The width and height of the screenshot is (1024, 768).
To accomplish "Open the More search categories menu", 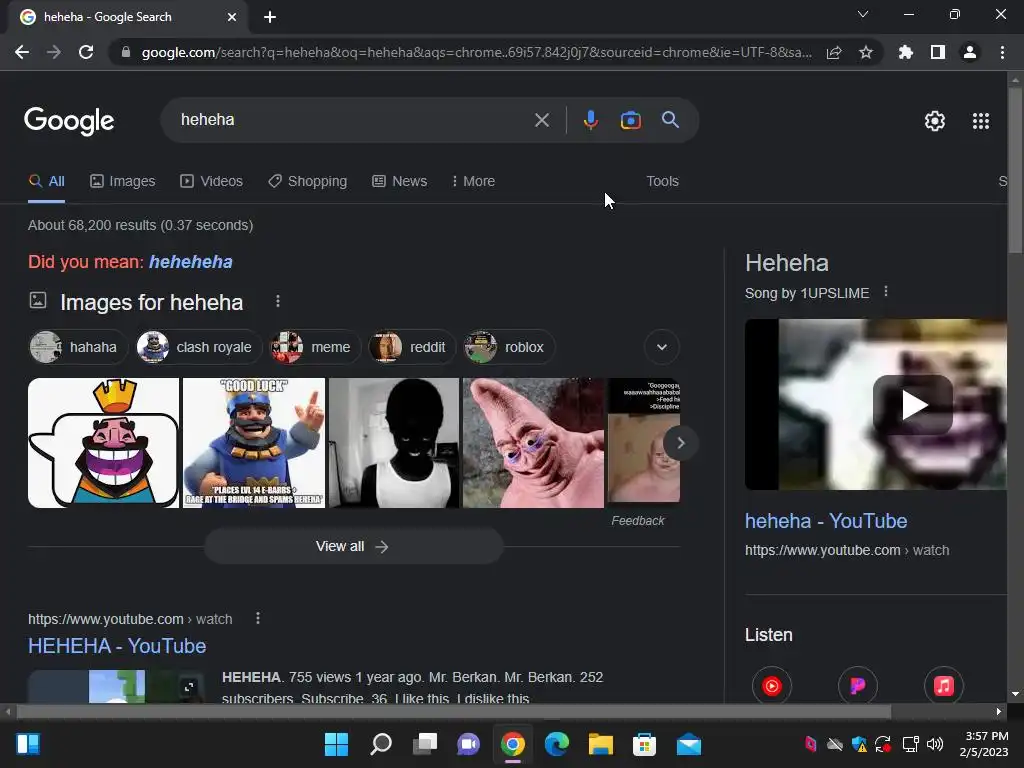I will [x=473, y=181].
